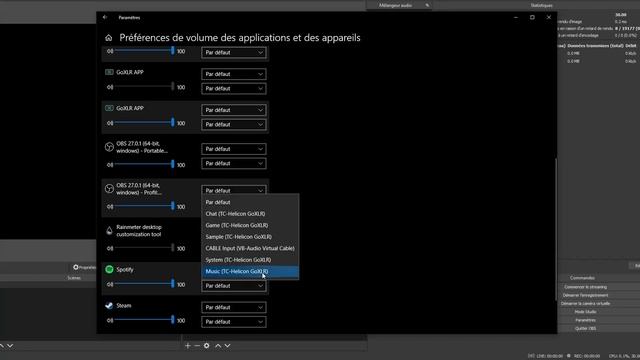Select Sample (TC-Helicon GoXLR) option
Screen dimensions: 640x360
pos(250,237)
